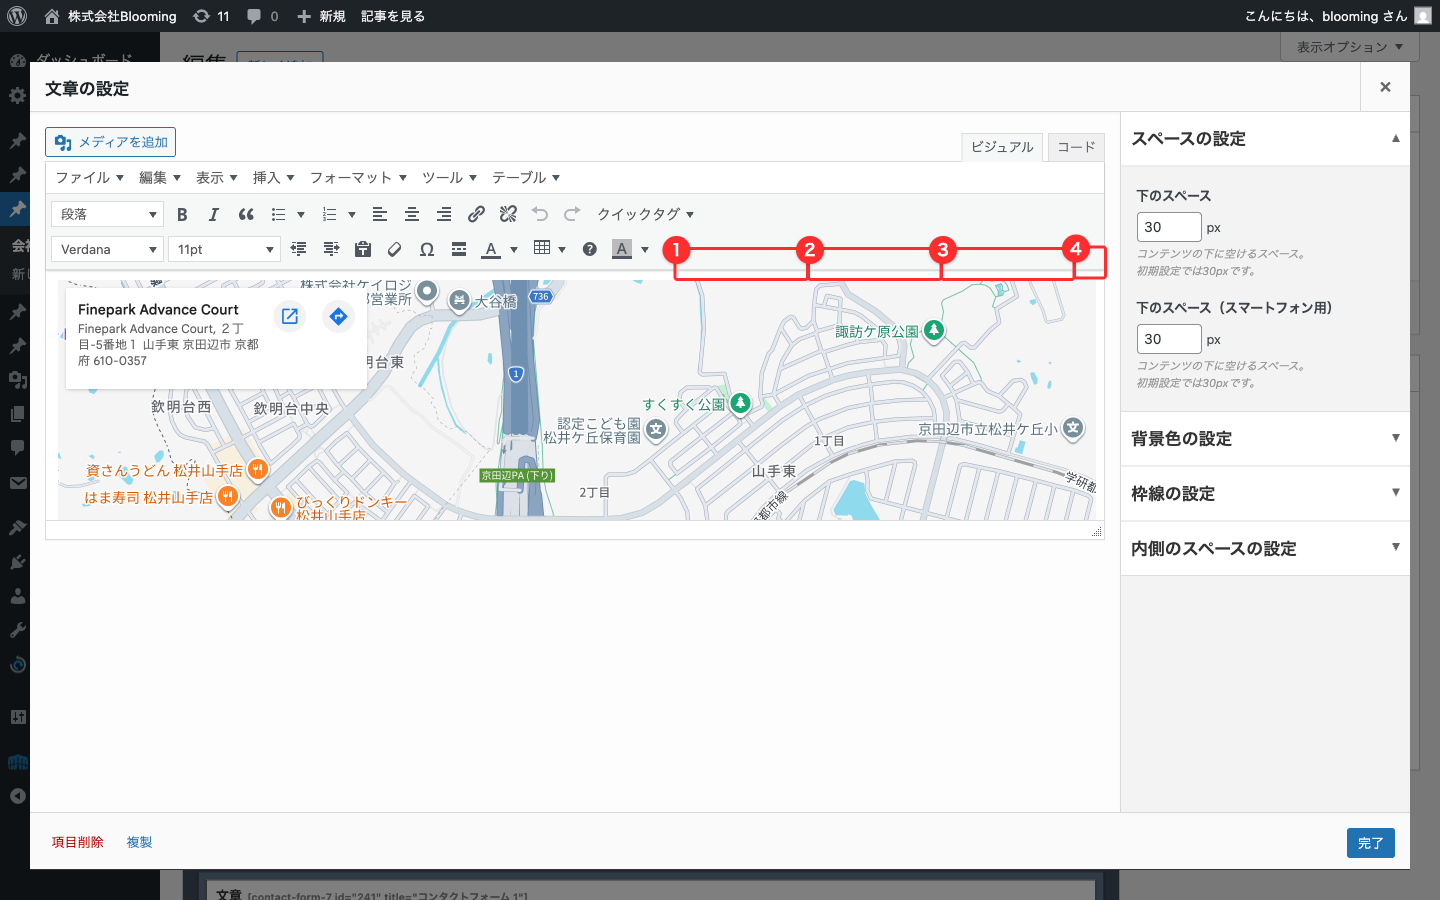The width and height of the screenshot is (1440, 900).
Task: Apply italic formatting
Action: point(213,214)
